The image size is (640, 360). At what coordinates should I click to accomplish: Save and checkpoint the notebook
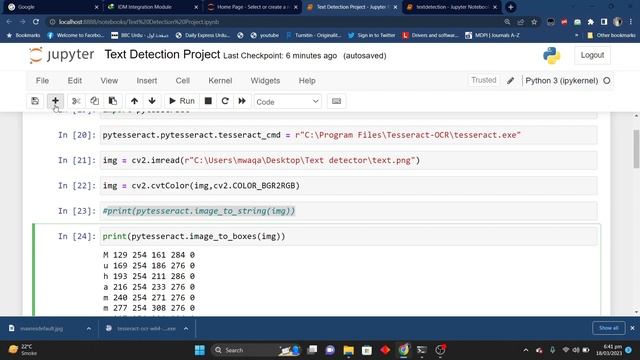click(x=35, y=101)
